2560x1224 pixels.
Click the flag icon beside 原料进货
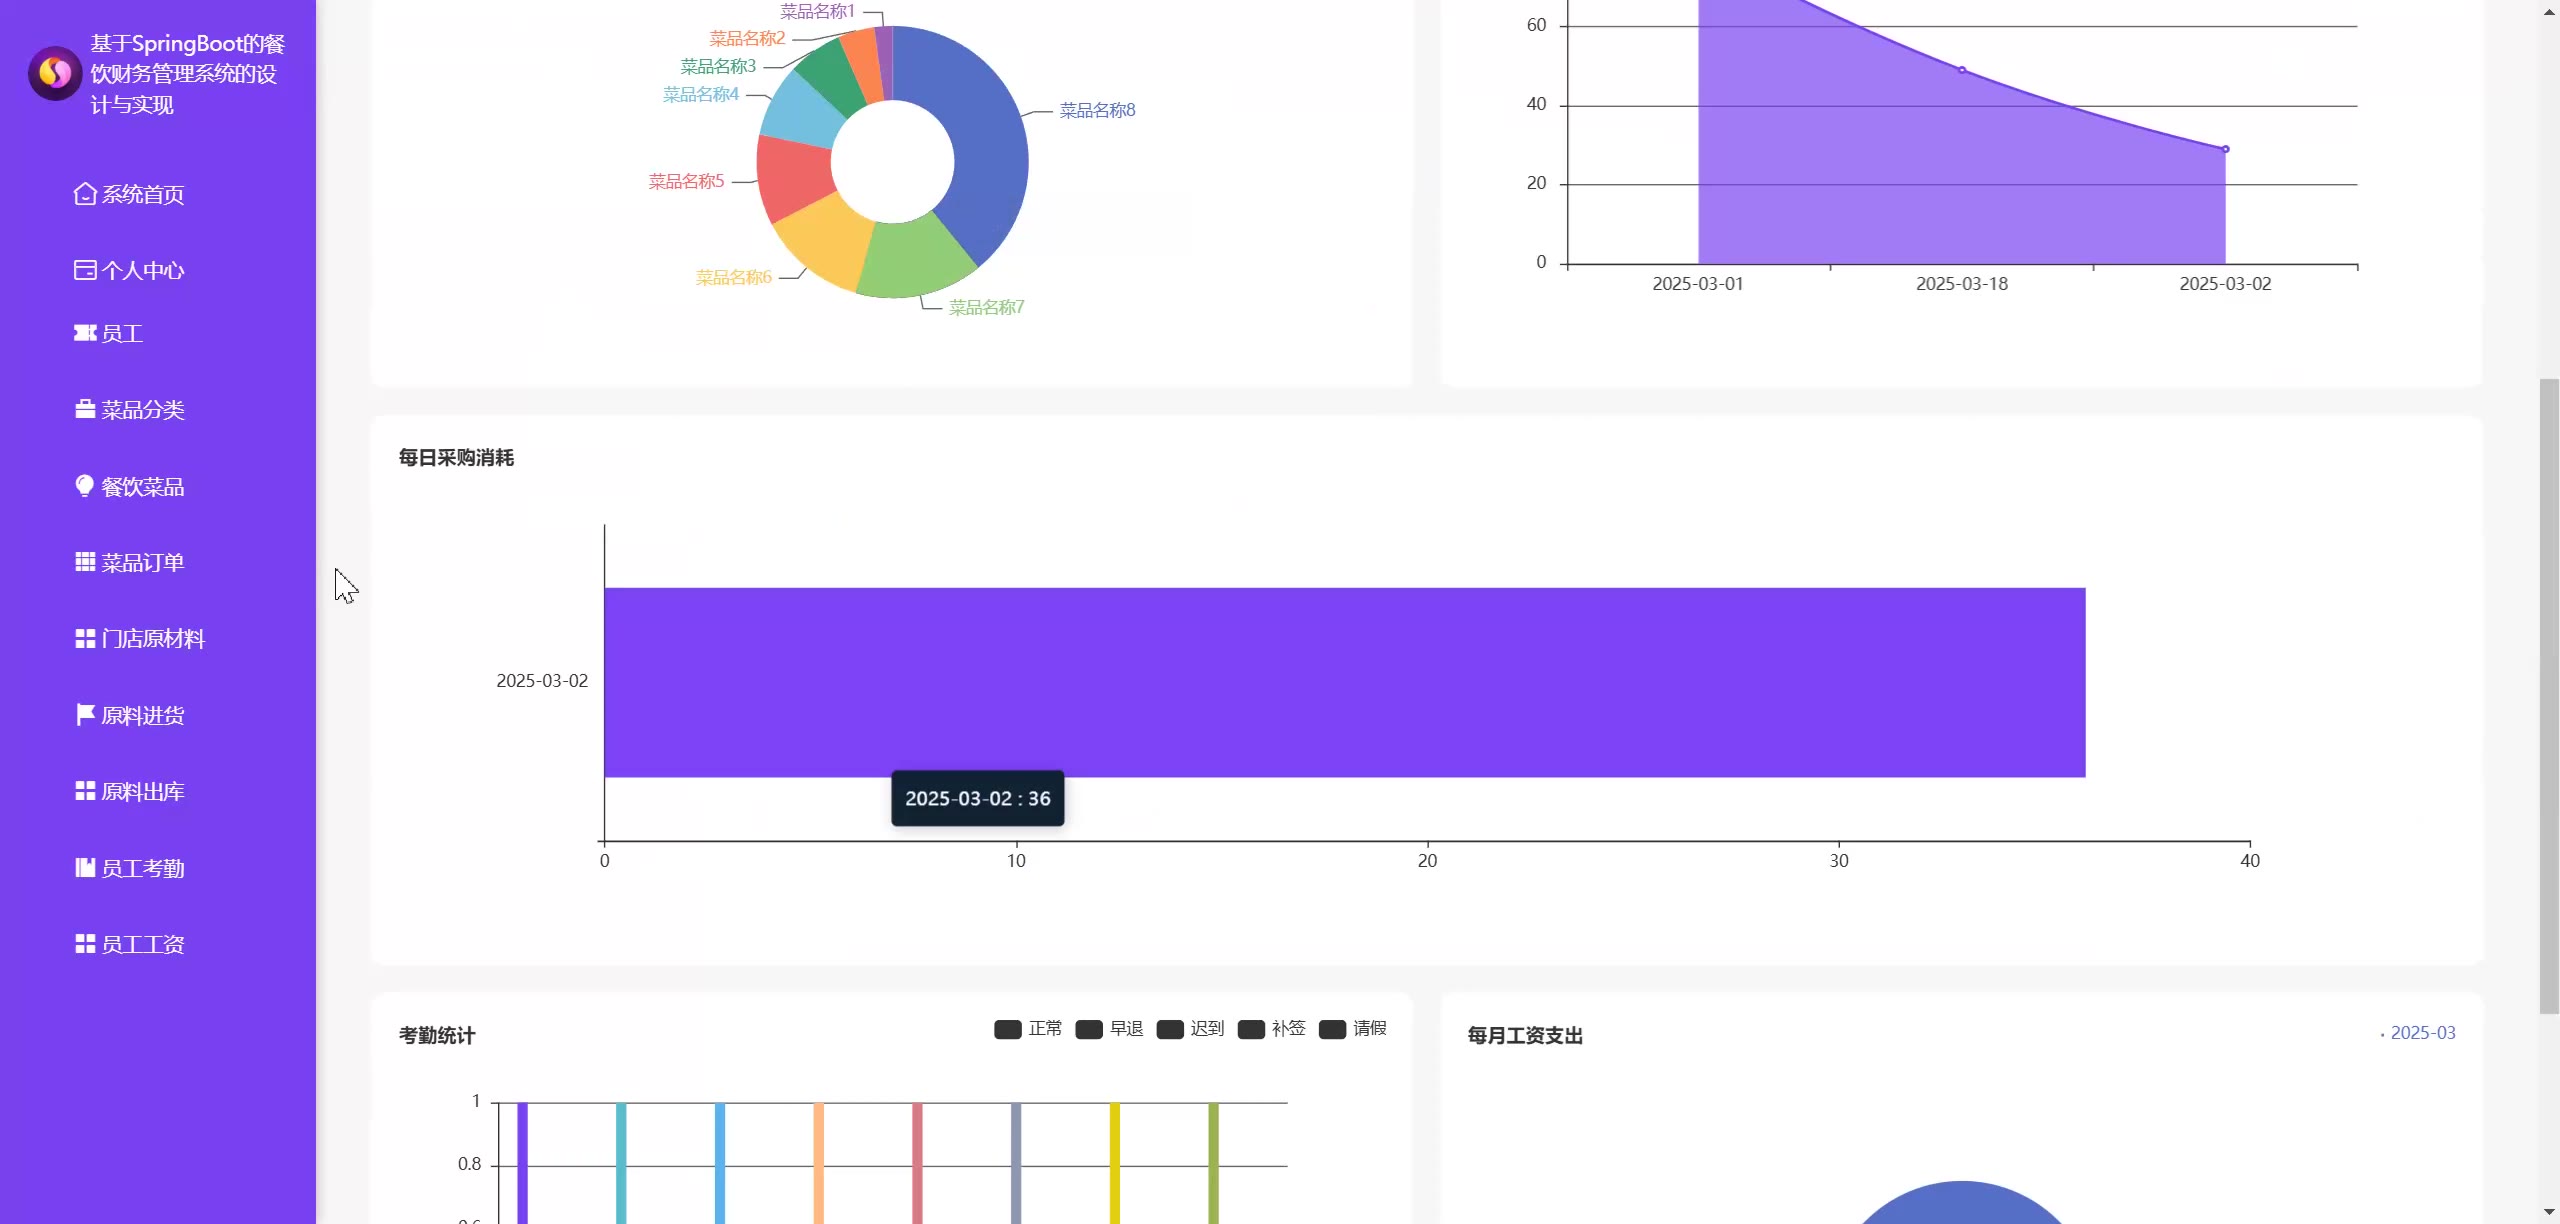click(85, 715)
